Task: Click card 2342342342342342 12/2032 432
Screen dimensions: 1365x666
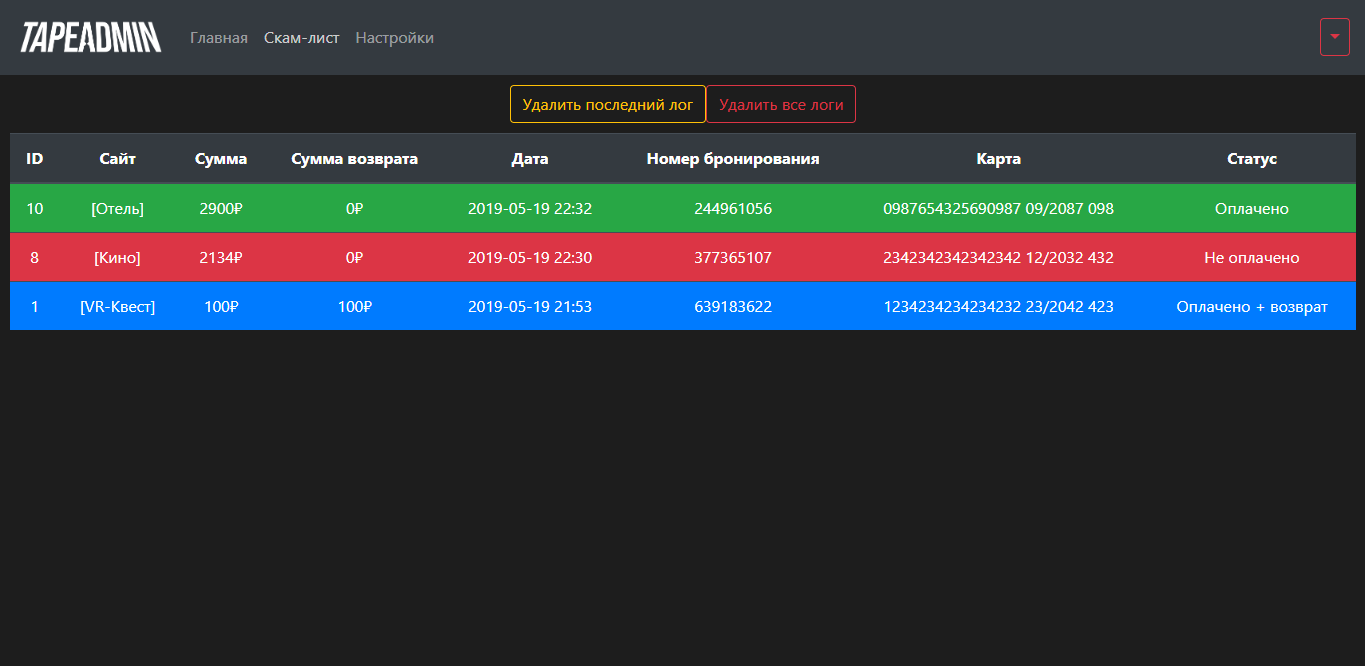Action: coord(999,258)
